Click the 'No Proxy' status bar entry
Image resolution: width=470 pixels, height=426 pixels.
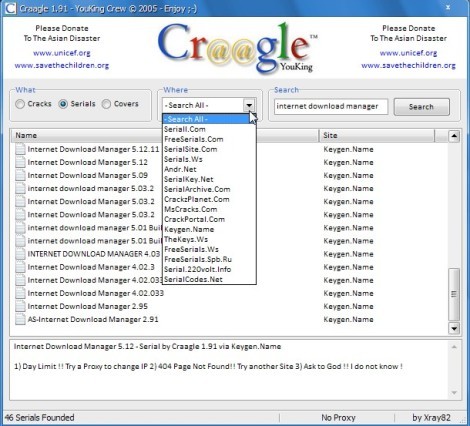pyautogui.click(x=338, y=418)
